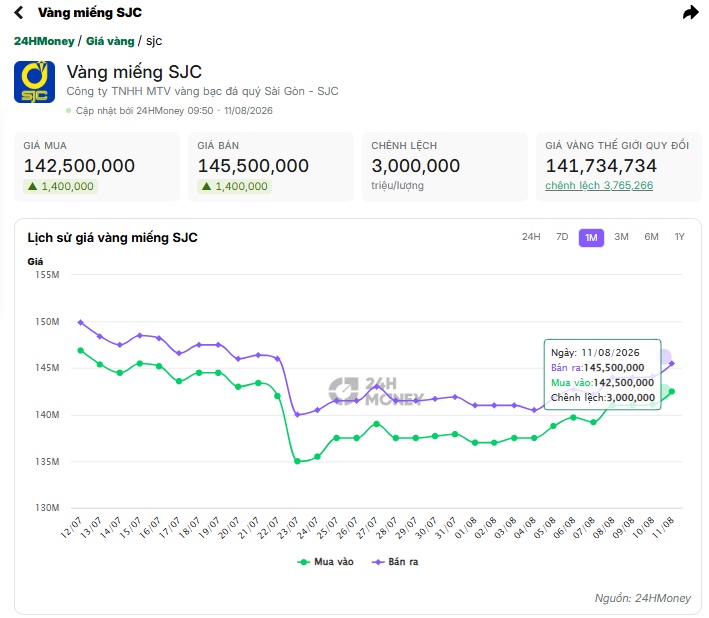
Task: Click update timestamp 09:50 - 11/08/2026
Action: (230, 111)
